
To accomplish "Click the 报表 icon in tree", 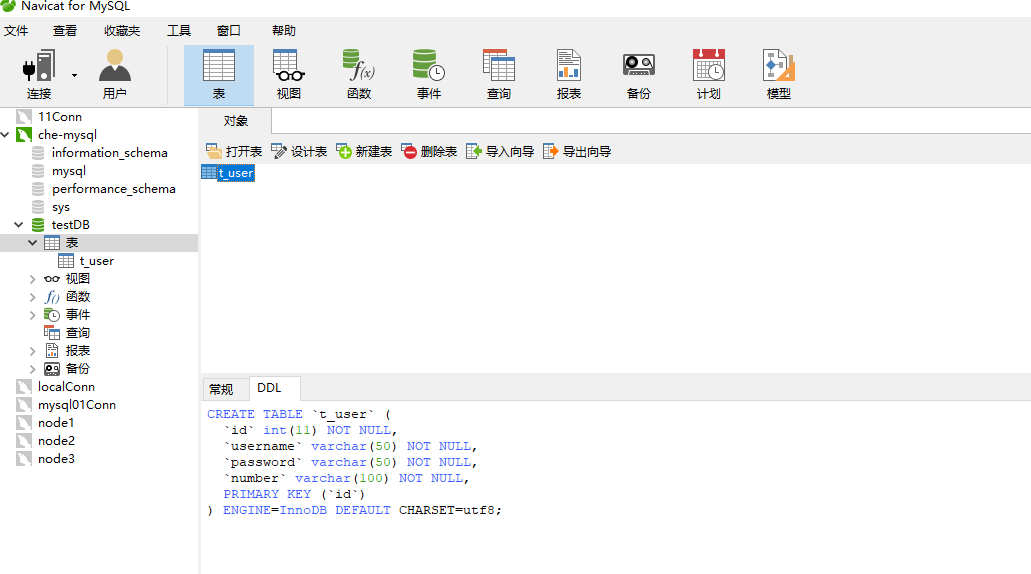I will tap(52, 351).
